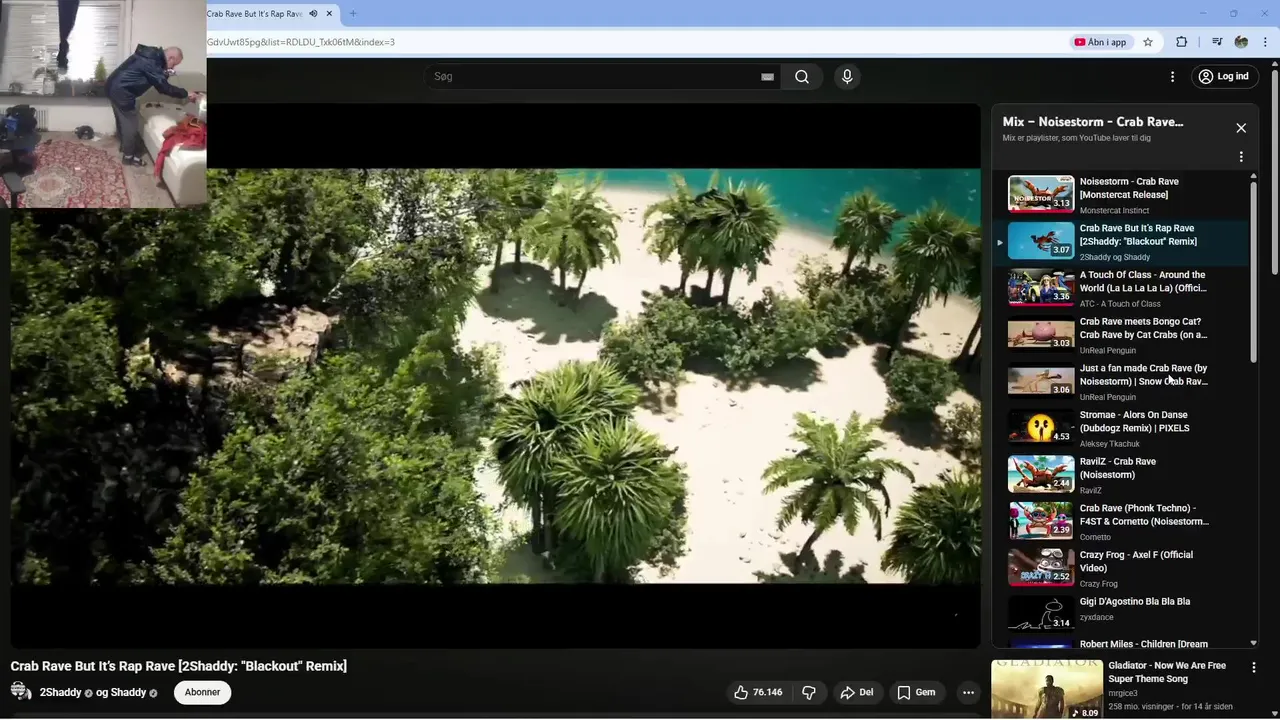
Task: Open a new browser tab
Action: pyautogui.click(x=352, y=14)
